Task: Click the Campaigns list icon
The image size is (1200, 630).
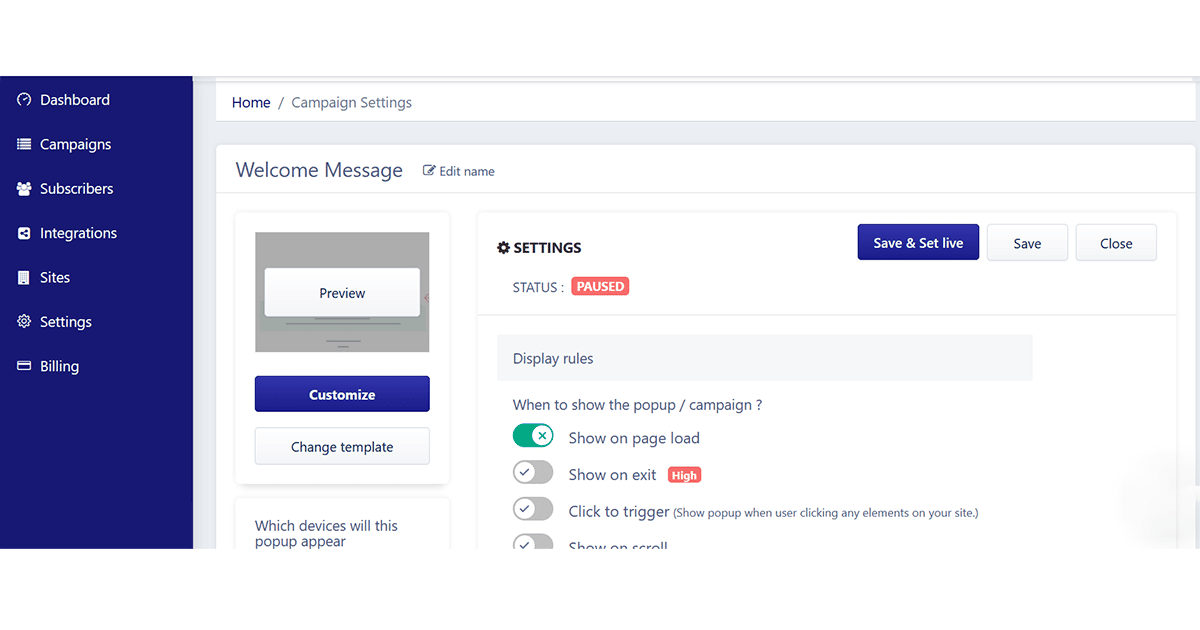Action: point(24,144)
